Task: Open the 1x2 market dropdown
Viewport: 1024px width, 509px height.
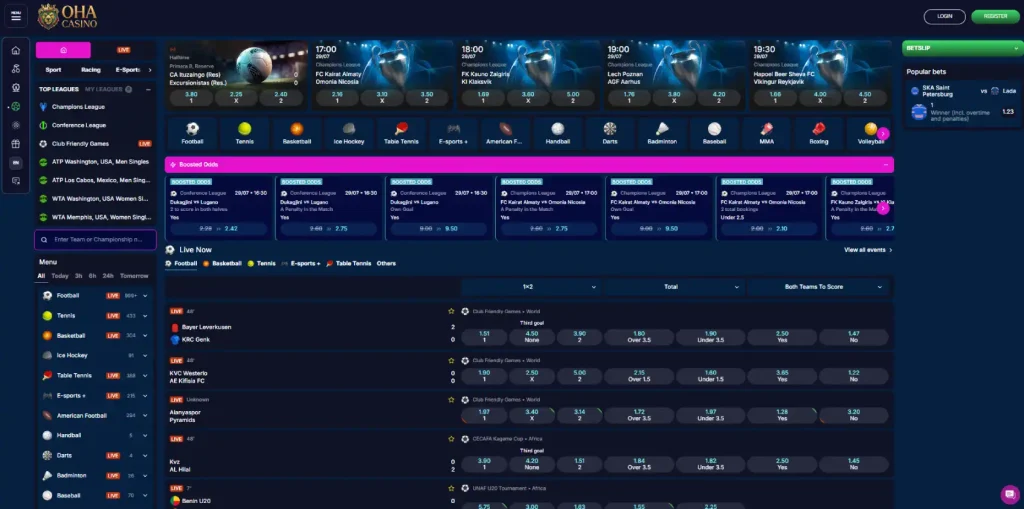Action: (x=531, y=287)
